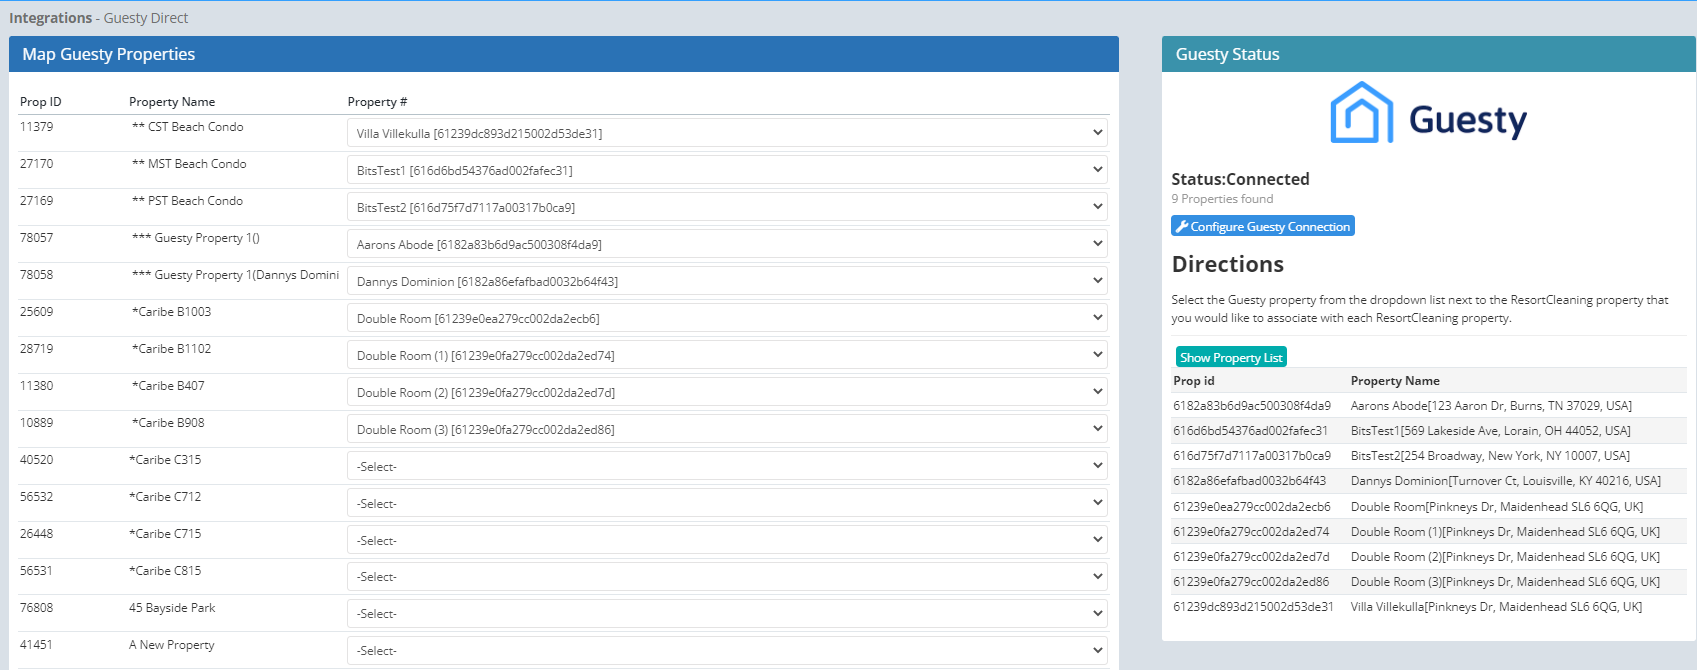Screen dimensions: 1697x670
Task: Click Configure Guesty Connection button
Action: point(1262,227)
